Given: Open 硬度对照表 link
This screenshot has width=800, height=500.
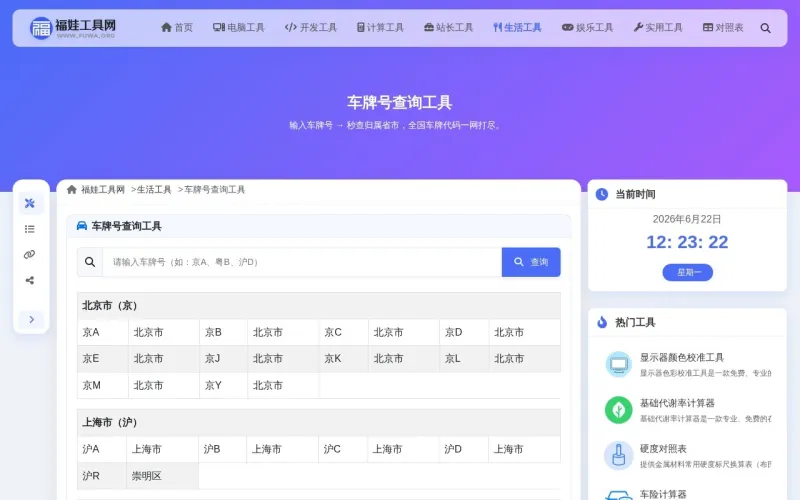Looking at the screenshot, I should pyautogui.click(x=663, y=448).
